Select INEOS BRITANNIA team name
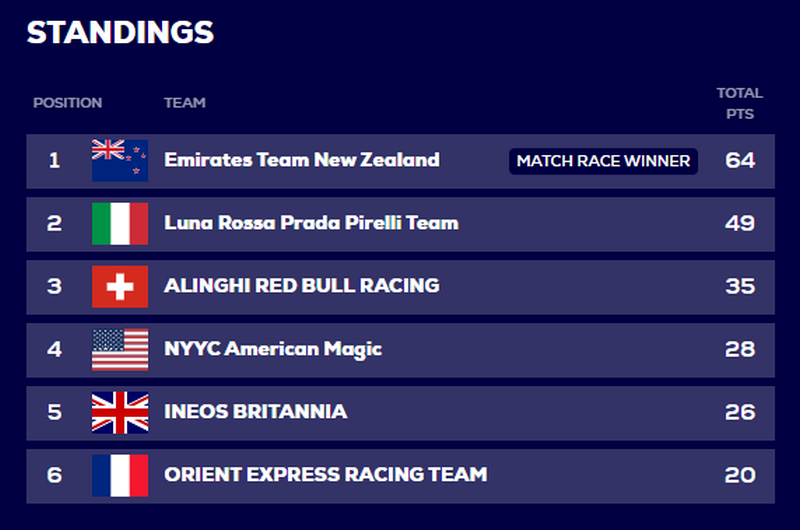 coord(256,412)
